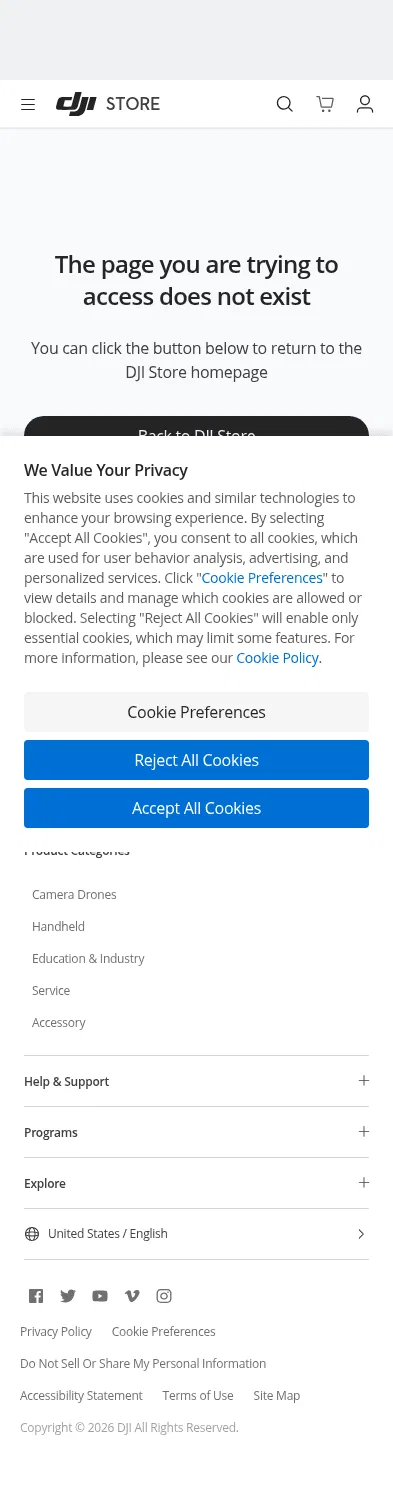The height and width of the screenshot is (1504, 393).
Task: Open the Cookie Policy link
Action: 277,658
